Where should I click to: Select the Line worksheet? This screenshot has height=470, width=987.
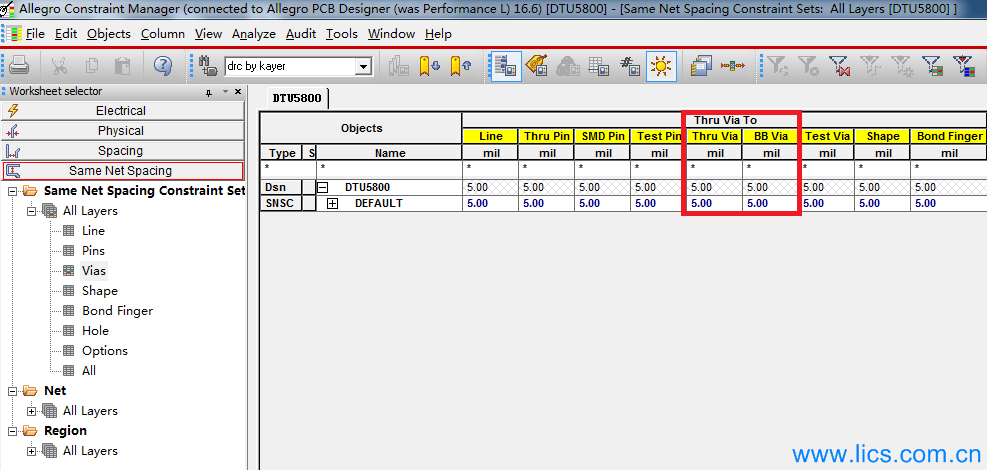93,231
